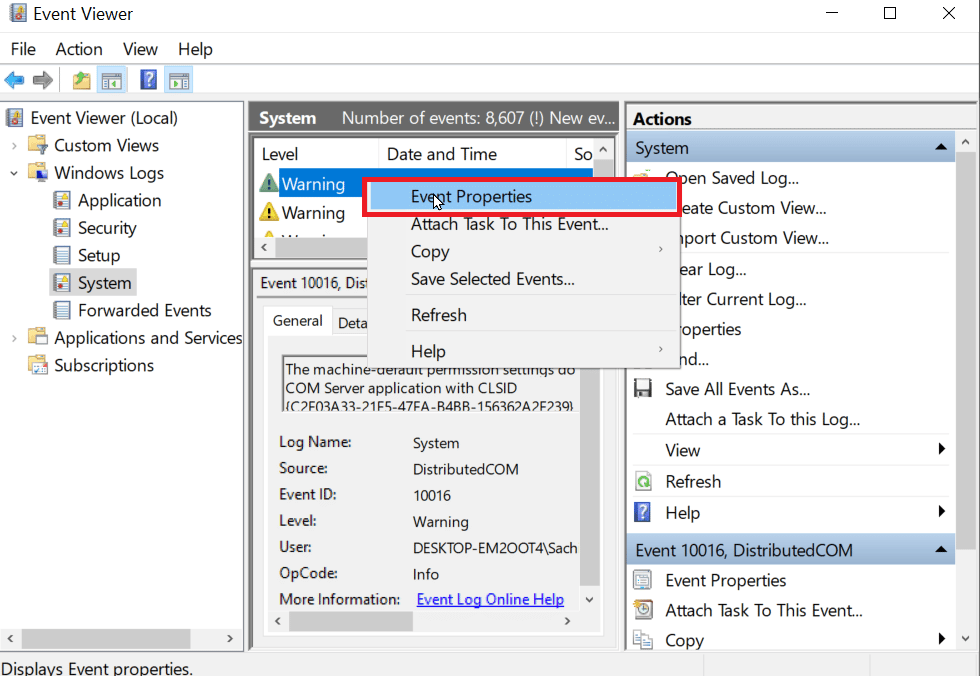Click the Forwarded Events log icon
Viewport: 980px width, 676px height.
(x=62, y=310)
